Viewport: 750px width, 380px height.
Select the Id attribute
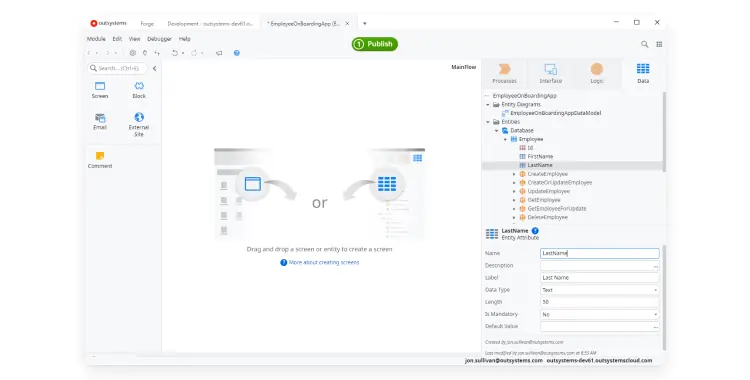tap(530, 148)
